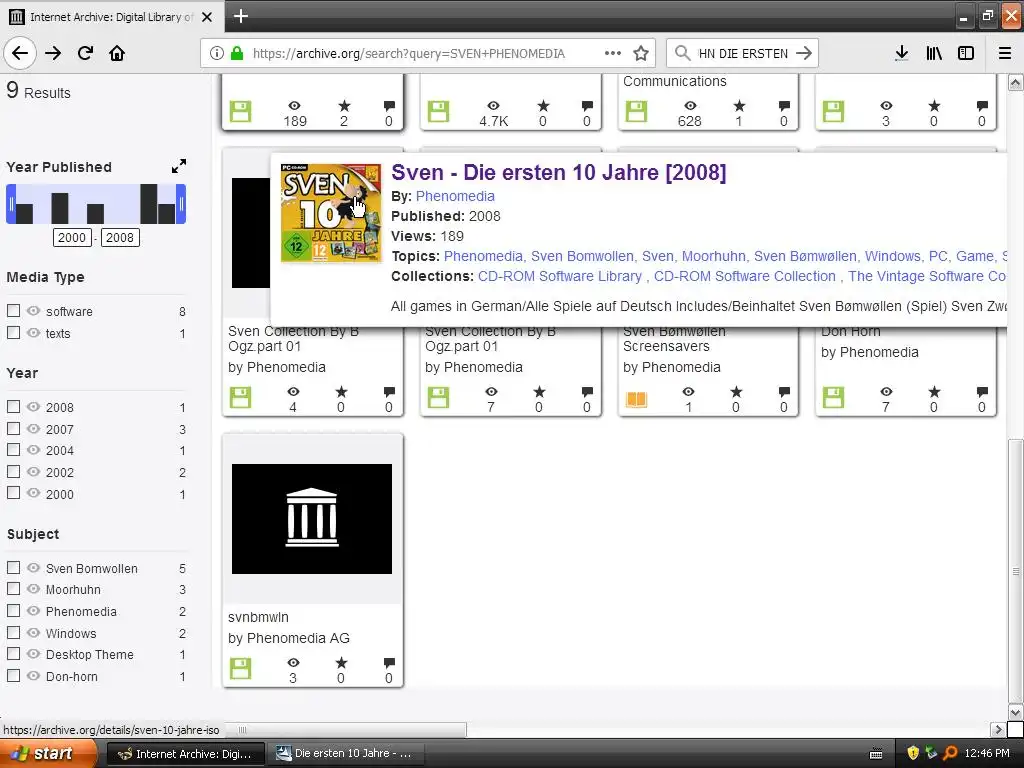Viewport: 1024px width, 768px height.
Task: Click floppy icon on Don Horn card
Action: [833, 397]
